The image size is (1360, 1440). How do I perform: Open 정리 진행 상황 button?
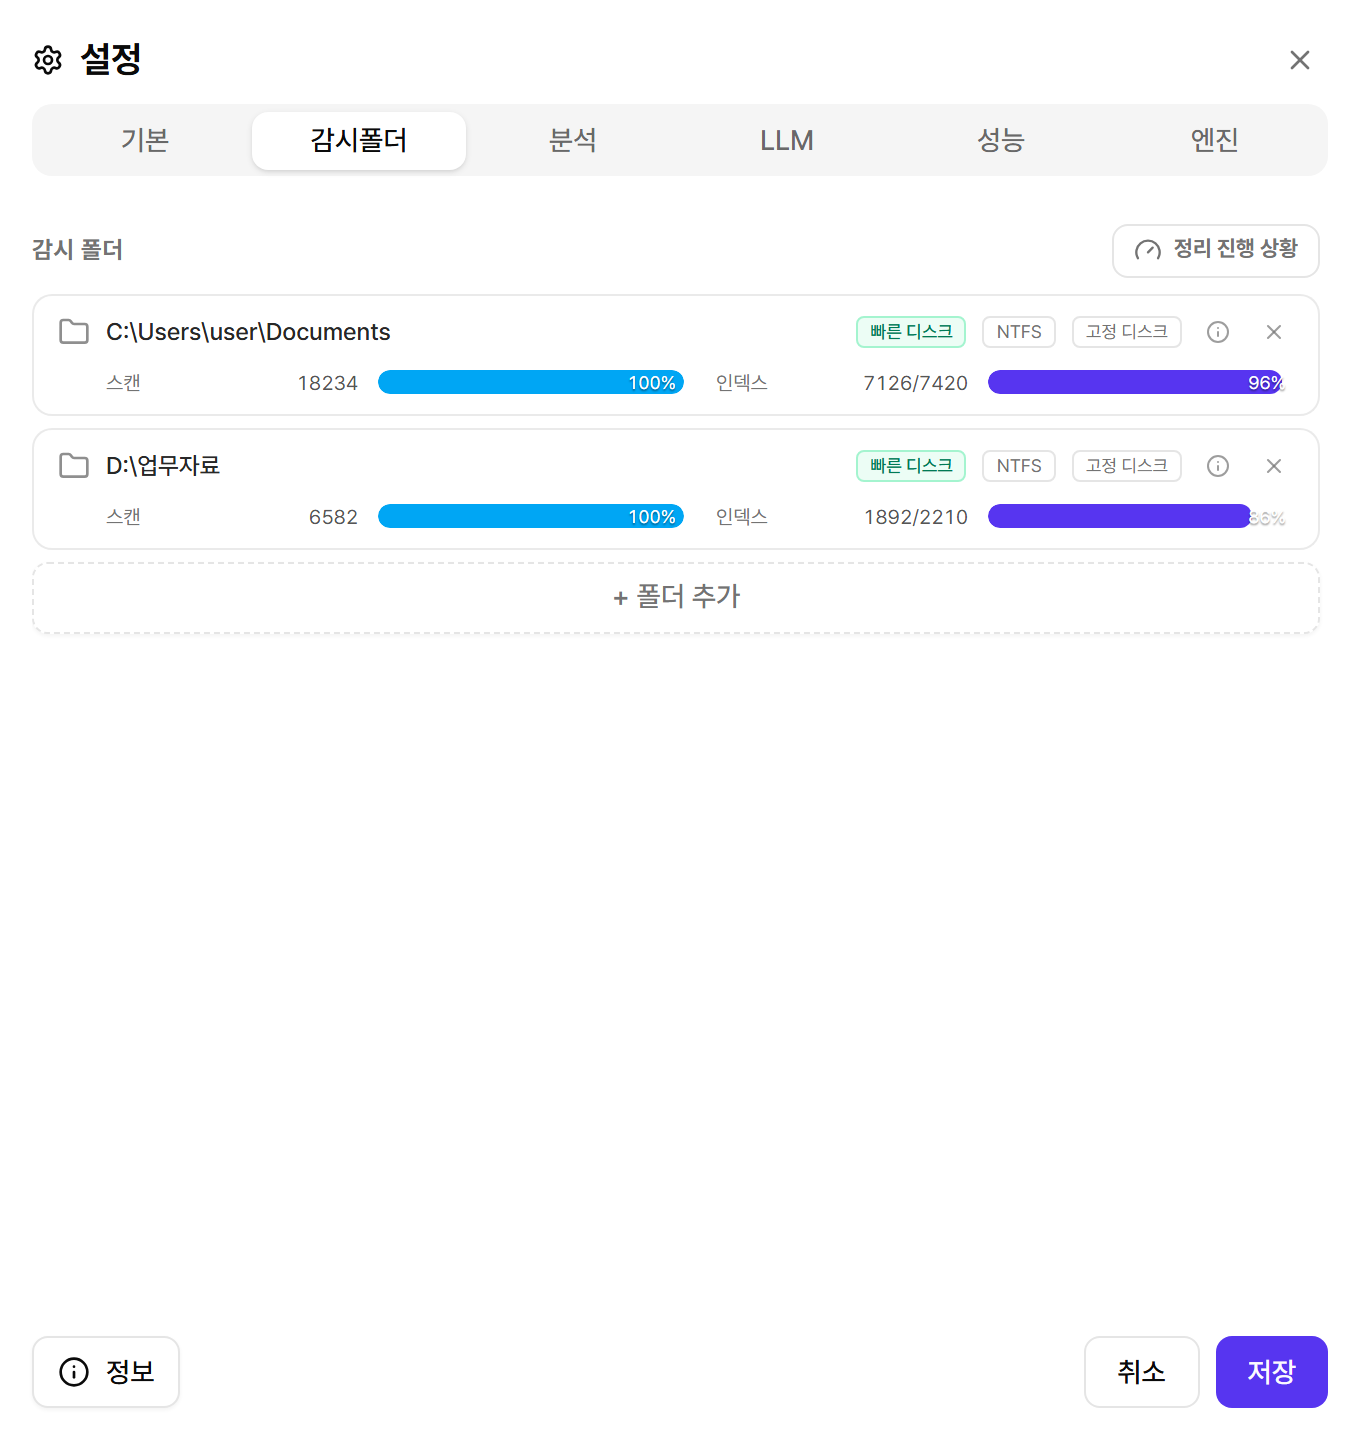click(x=1216, y=250)
